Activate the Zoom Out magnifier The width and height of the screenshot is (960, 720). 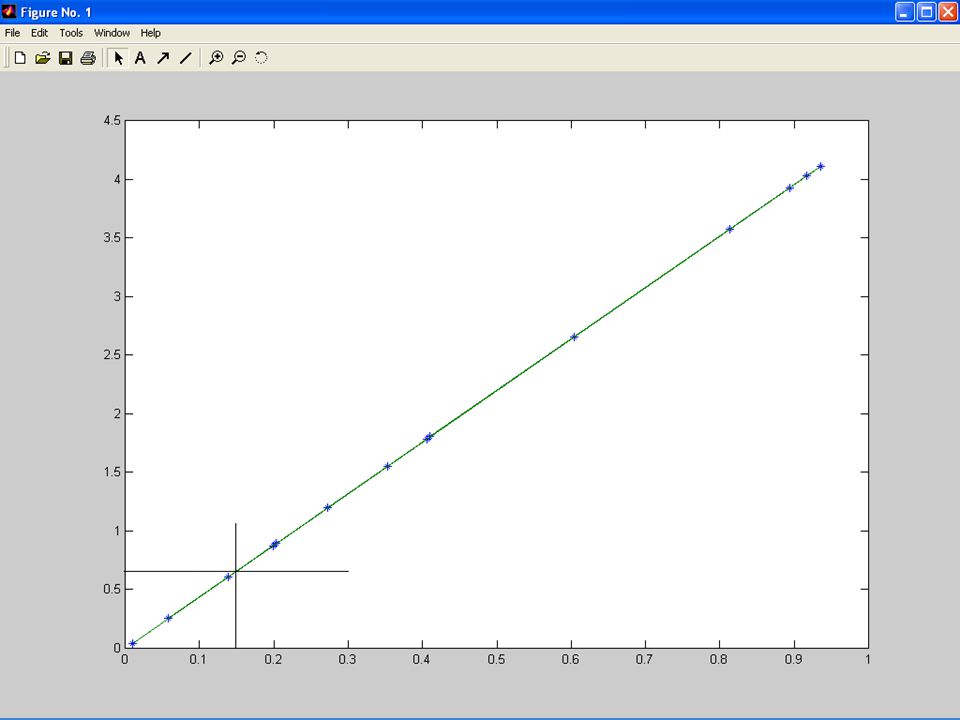pyautogui.click(x=239, y=58)
